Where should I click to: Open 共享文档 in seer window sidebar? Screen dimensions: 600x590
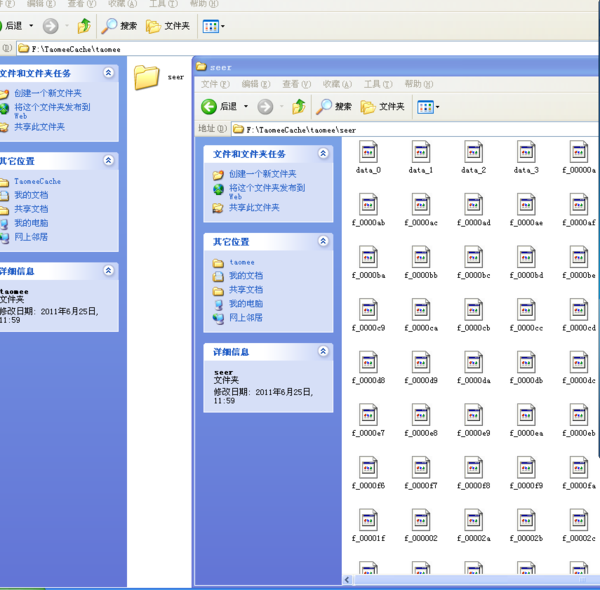[246, 290]
